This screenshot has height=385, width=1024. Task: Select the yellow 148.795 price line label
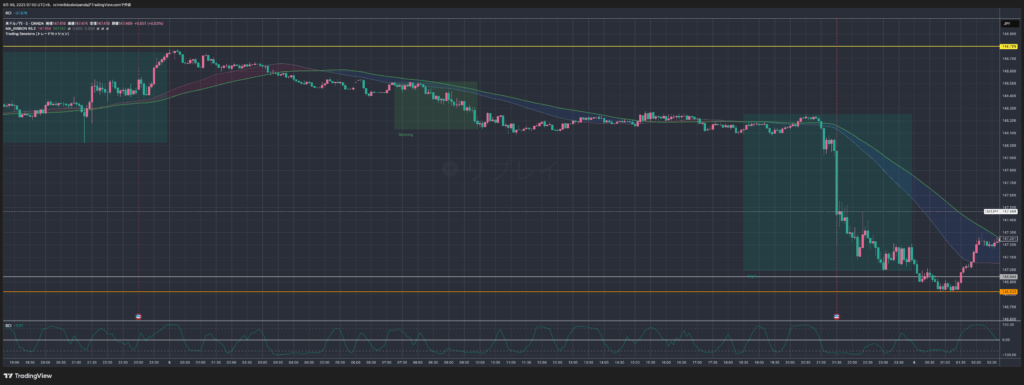1009,46
